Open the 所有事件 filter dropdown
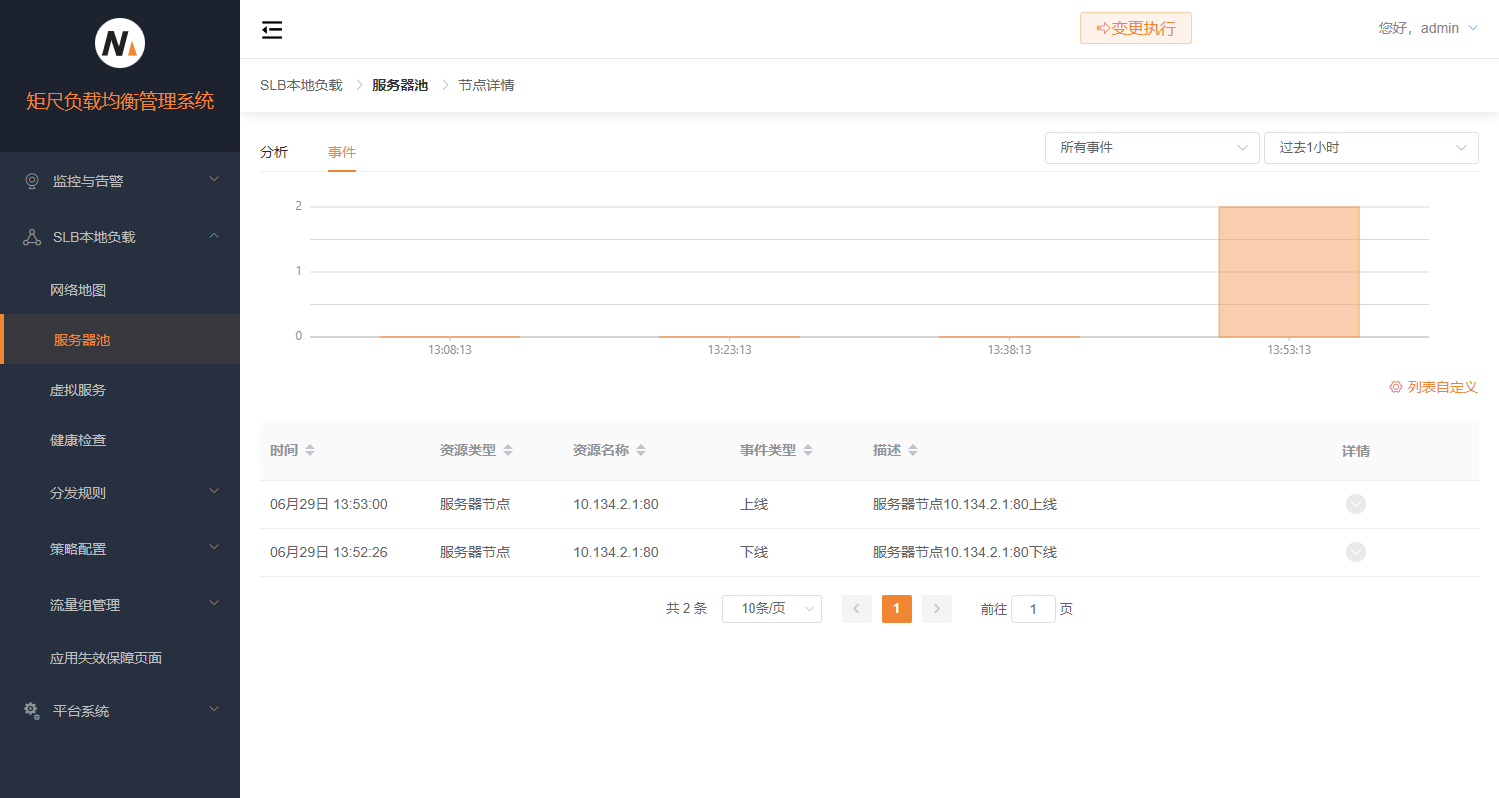 click(1151, 148)
